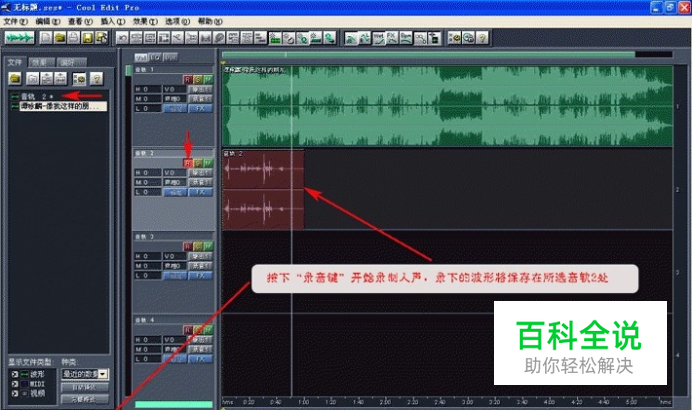This screenshot has width=692, height=410.
Task: Toggle waveform file type display checkbox
Action: (15, 374)
